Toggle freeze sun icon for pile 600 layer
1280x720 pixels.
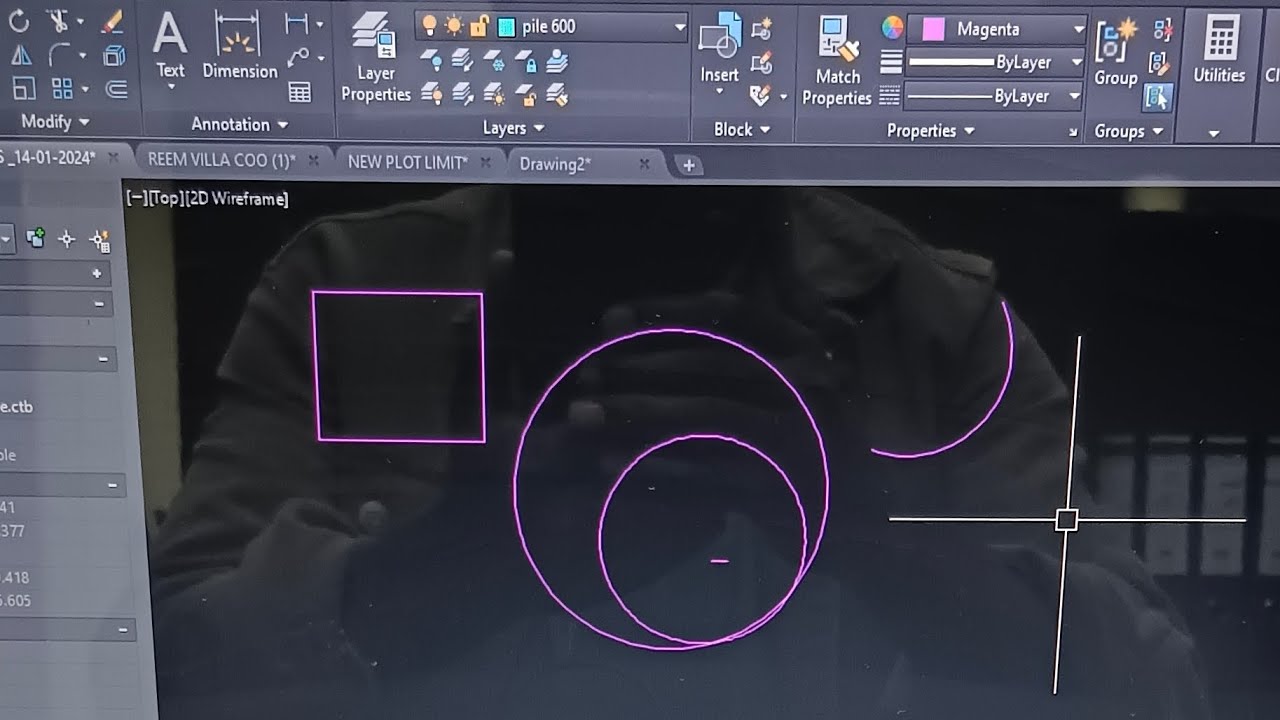[455, 26]
